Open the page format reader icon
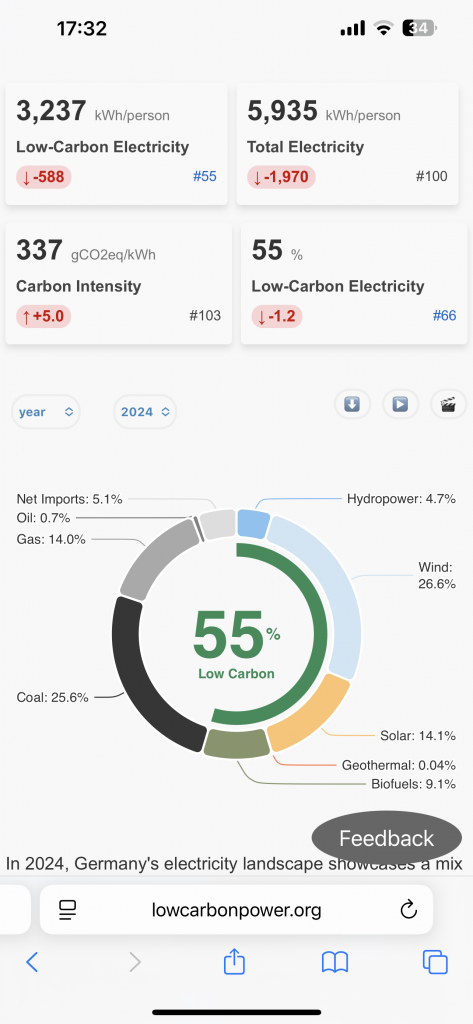This screenshot has width=473, height=1024. 67,910
